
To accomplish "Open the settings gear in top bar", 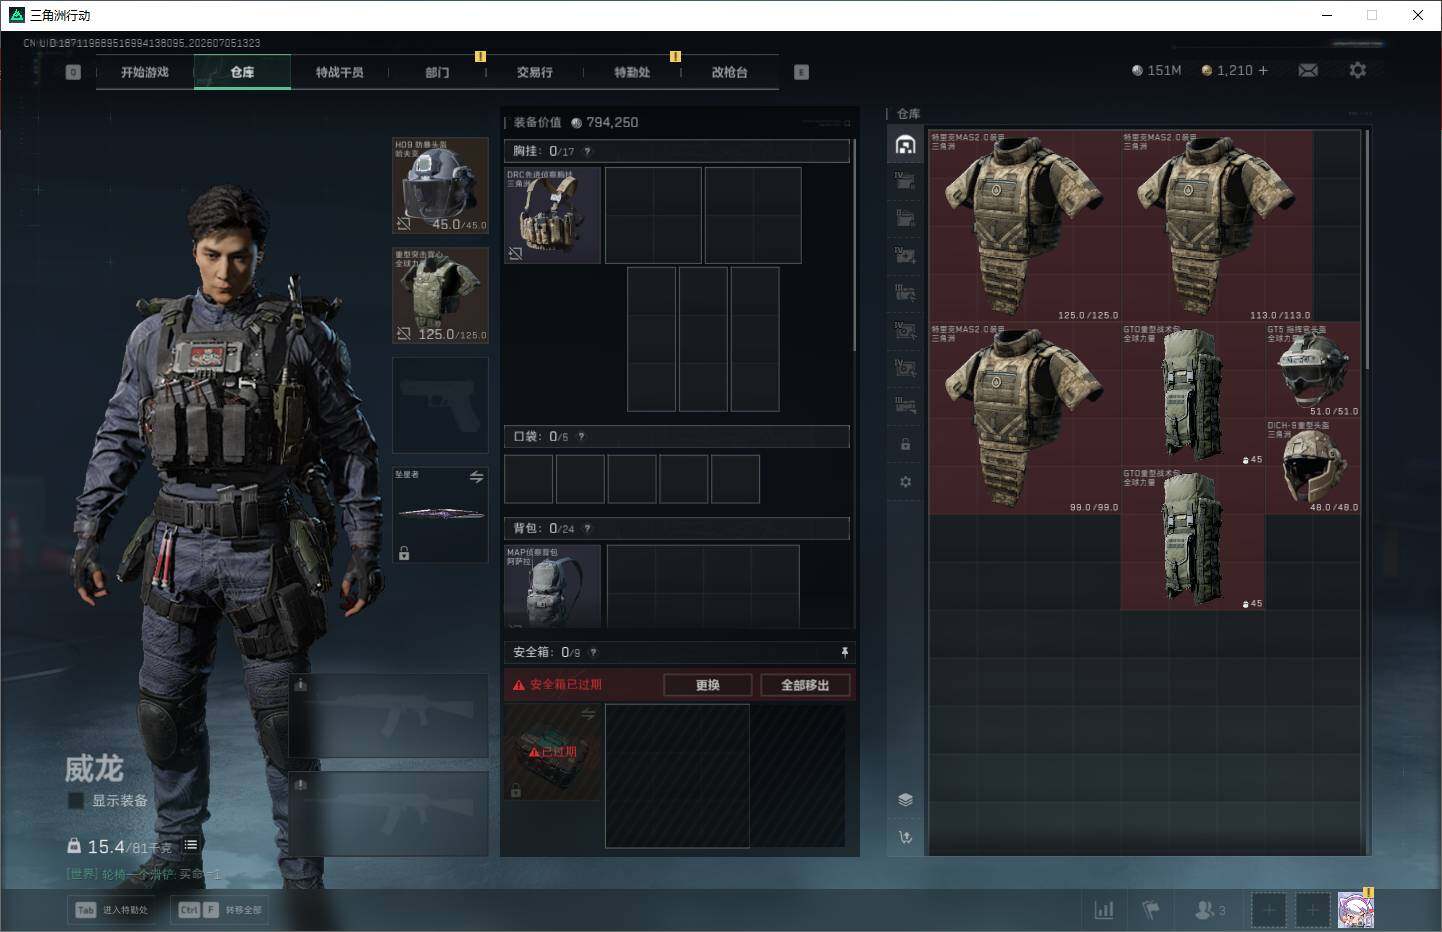I will click(x=1357, y=70).
